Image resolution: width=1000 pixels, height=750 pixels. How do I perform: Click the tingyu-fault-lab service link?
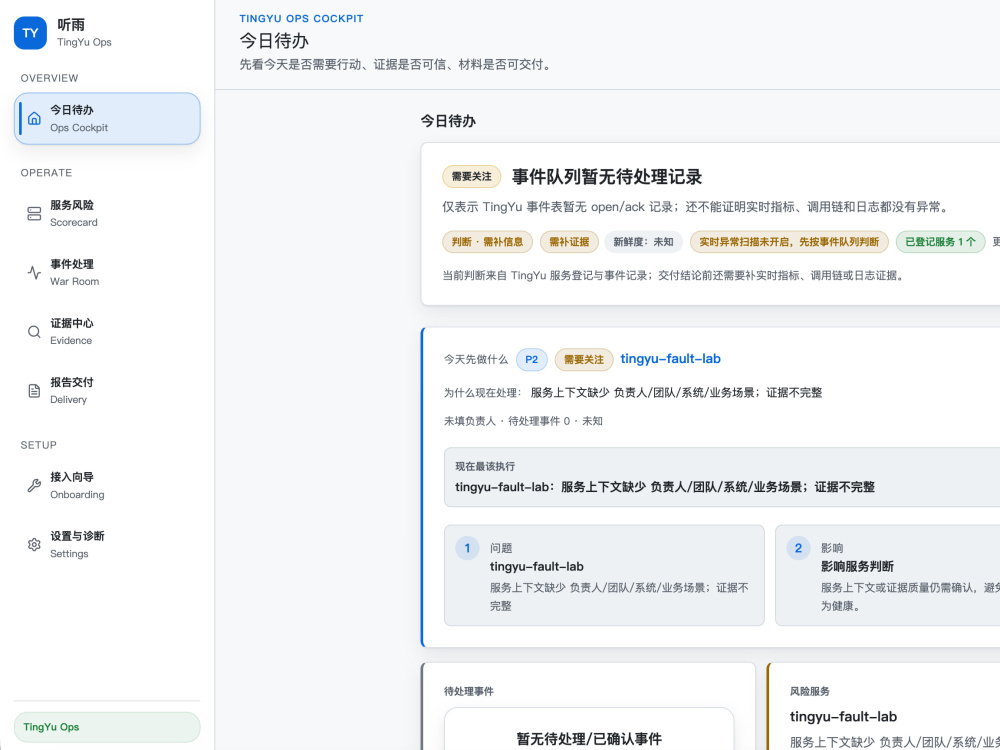[670, 358]
